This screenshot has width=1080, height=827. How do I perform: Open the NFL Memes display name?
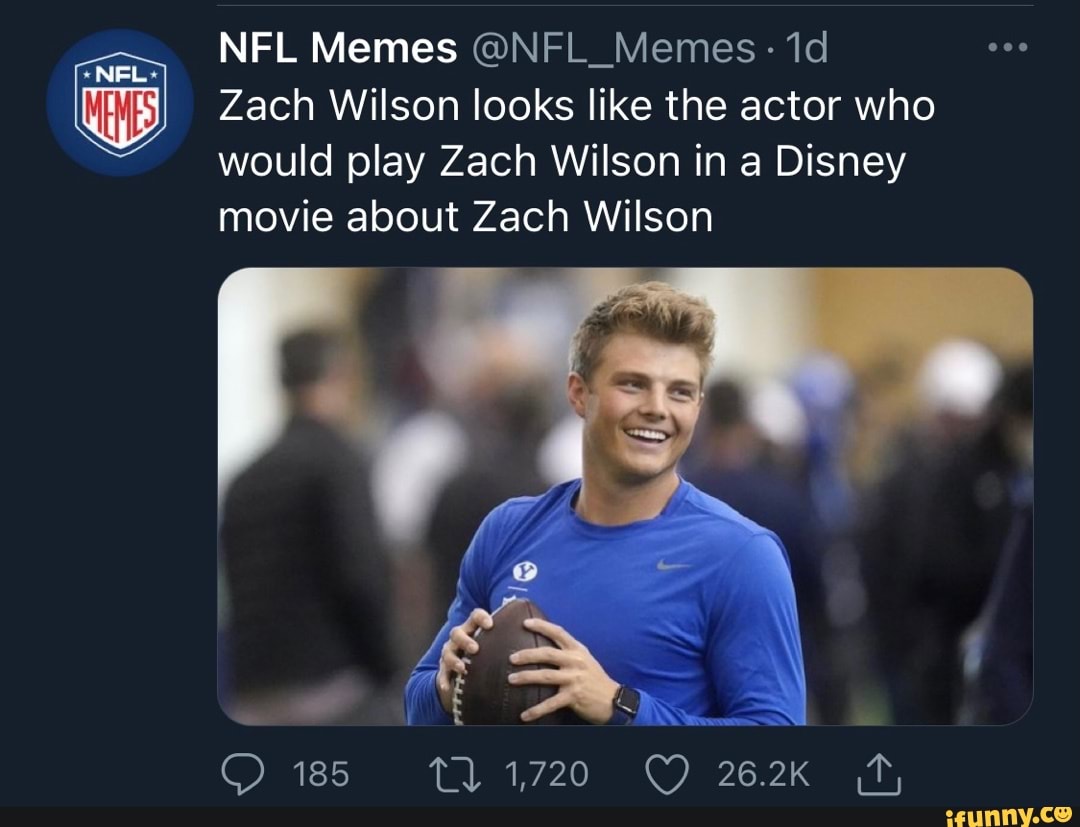click(x=338, y=48)
